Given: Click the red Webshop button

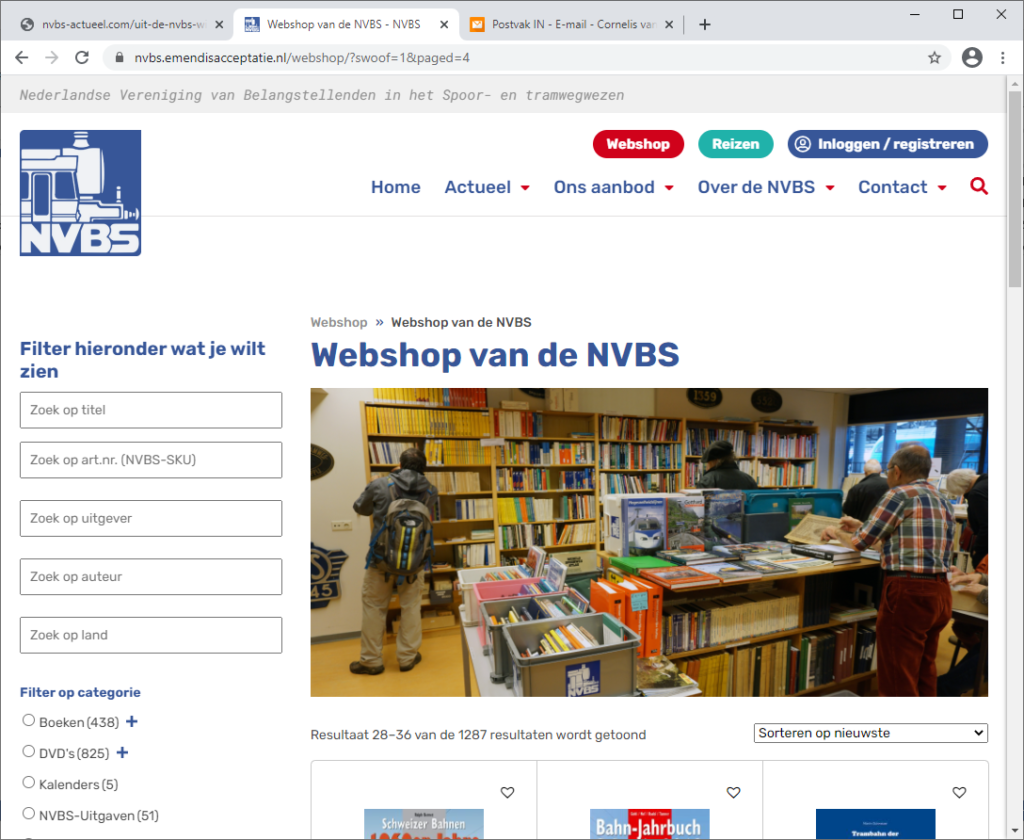Looking at the screenshot, I should 638,144.
